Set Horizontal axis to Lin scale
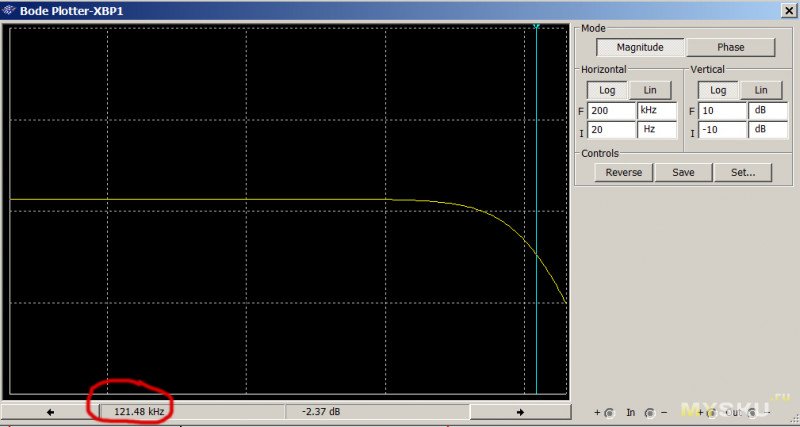This screenshot has width=800, height=427. [x=650, y=90]
